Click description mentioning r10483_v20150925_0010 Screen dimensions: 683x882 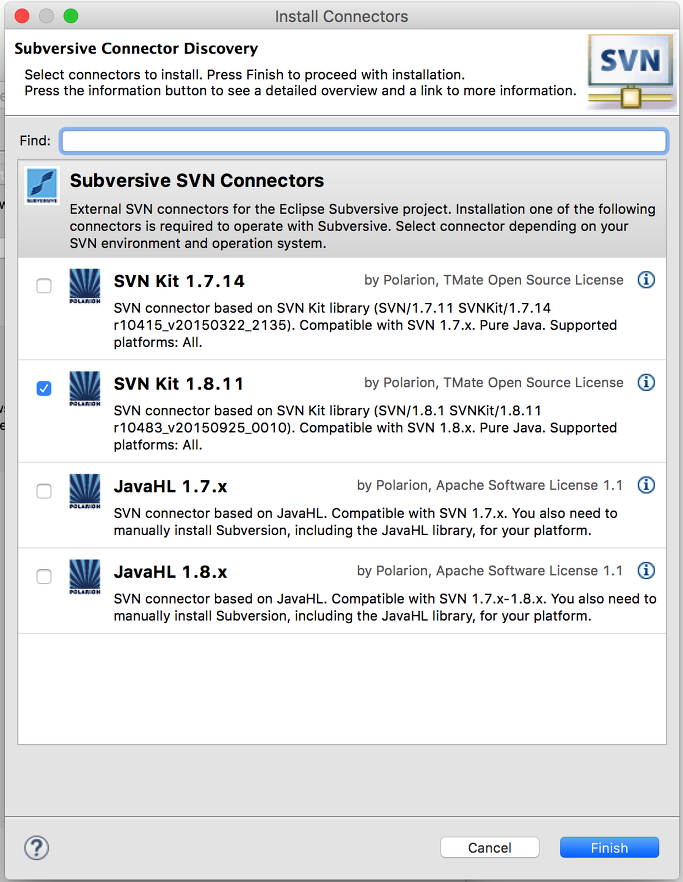[365, 428]
